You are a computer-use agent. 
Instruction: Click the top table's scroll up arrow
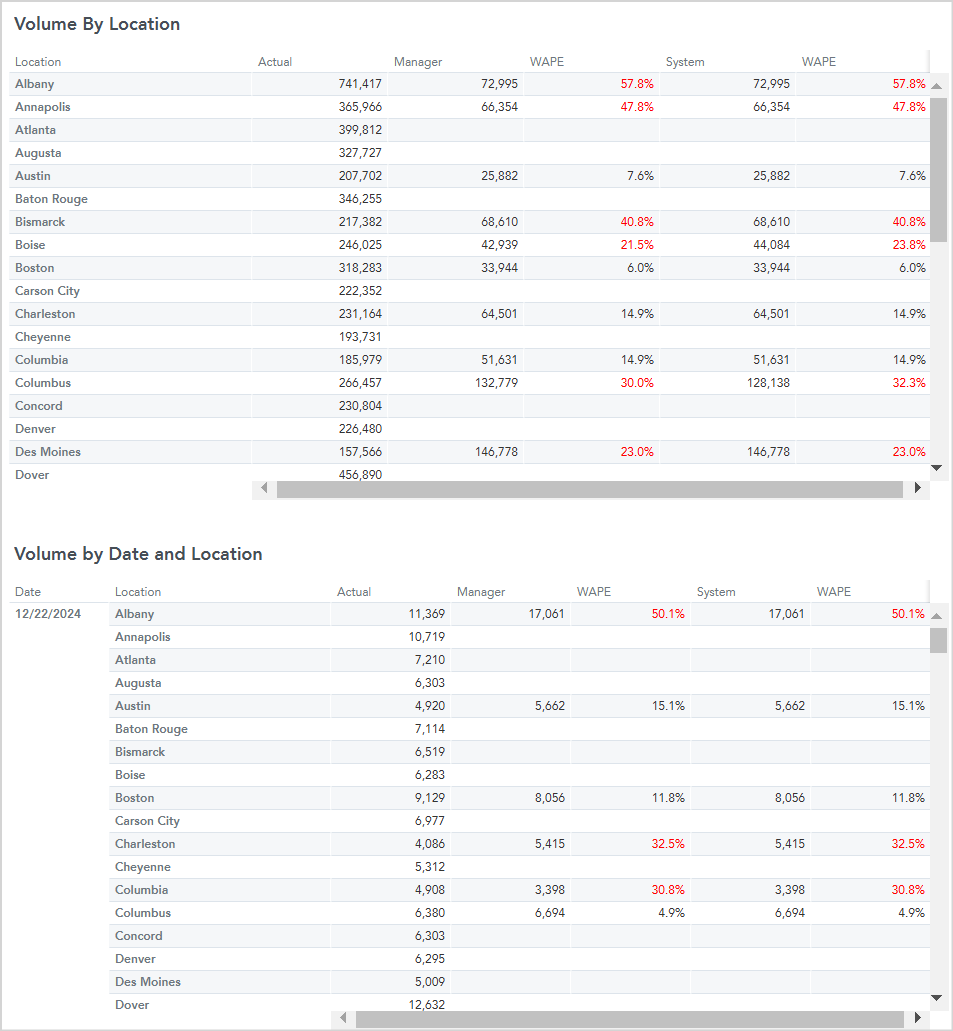(937, 86)
